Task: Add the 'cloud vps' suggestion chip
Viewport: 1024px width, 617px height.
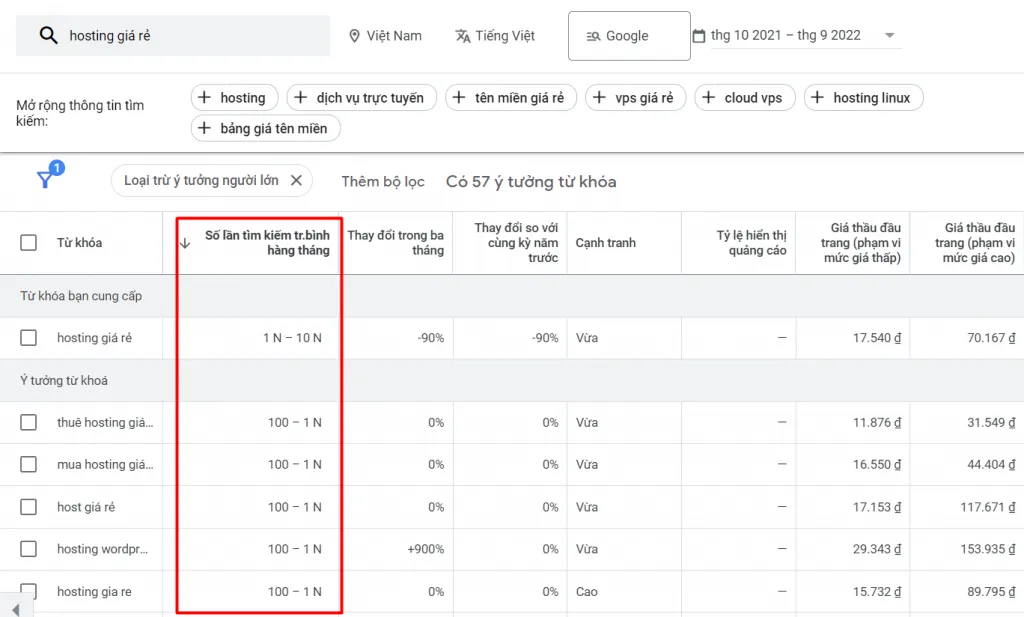Action: [x=744, y=98]
